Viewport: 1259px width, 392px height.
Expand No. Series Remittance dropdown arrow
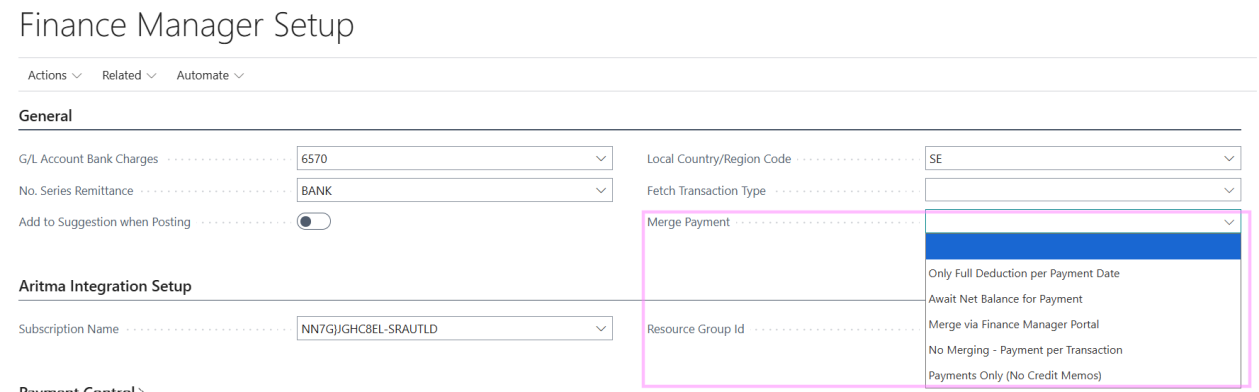[x=600, y=190]
